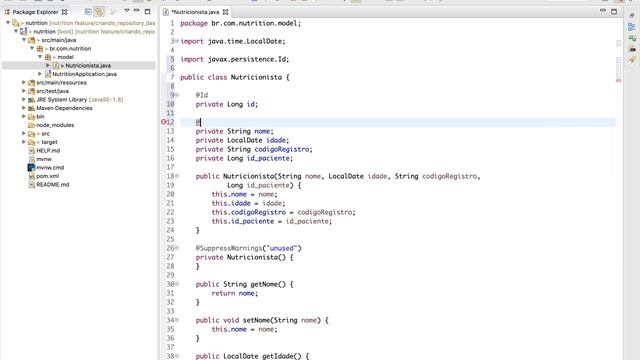Click the mvnw.cmd file icon
The width and height of the screenshot is (640, 360).
[31, 167]
